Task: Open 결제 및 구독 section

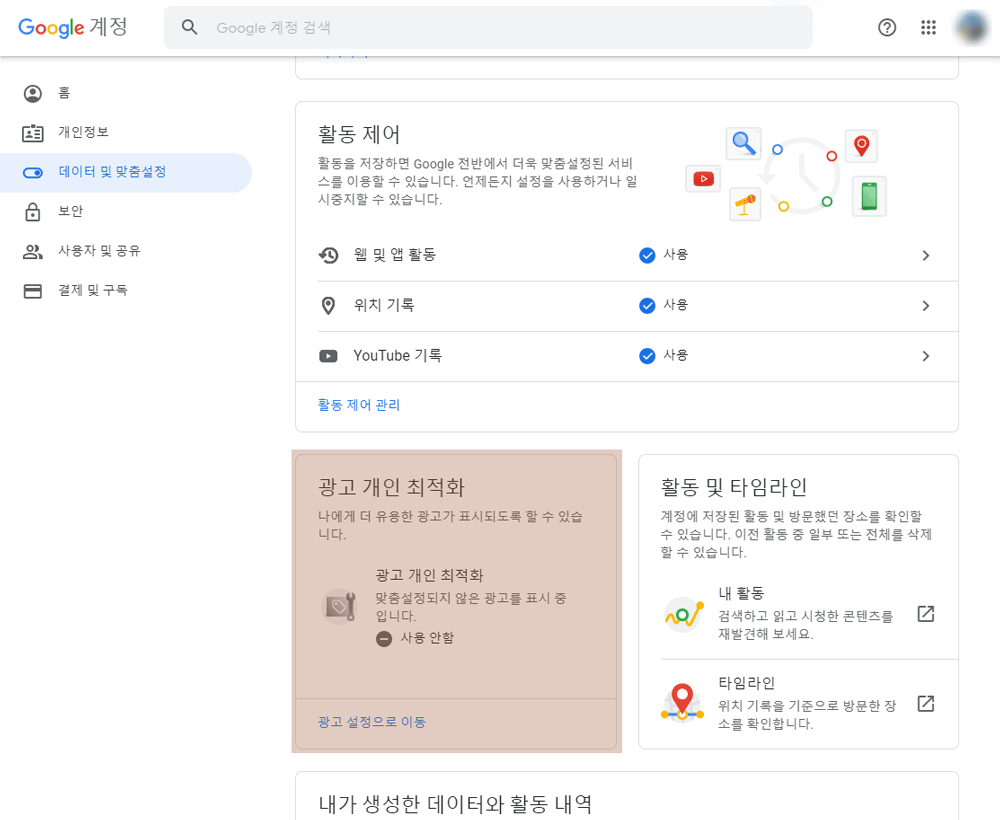Action: tap(126, 291)
